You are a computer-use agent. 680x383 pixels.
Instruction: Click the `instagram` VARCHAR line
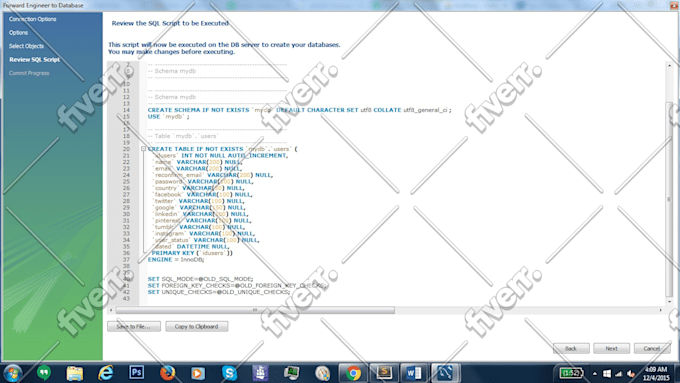[x=204, y=233]
